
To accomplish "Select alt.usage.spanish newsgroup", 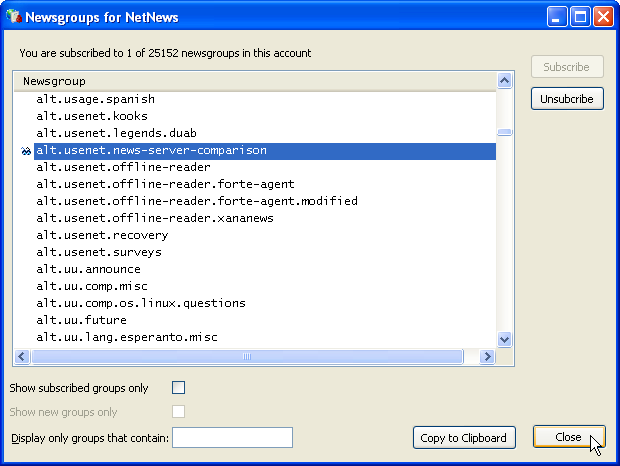I will pyautogui.click(x=95, y=100).
